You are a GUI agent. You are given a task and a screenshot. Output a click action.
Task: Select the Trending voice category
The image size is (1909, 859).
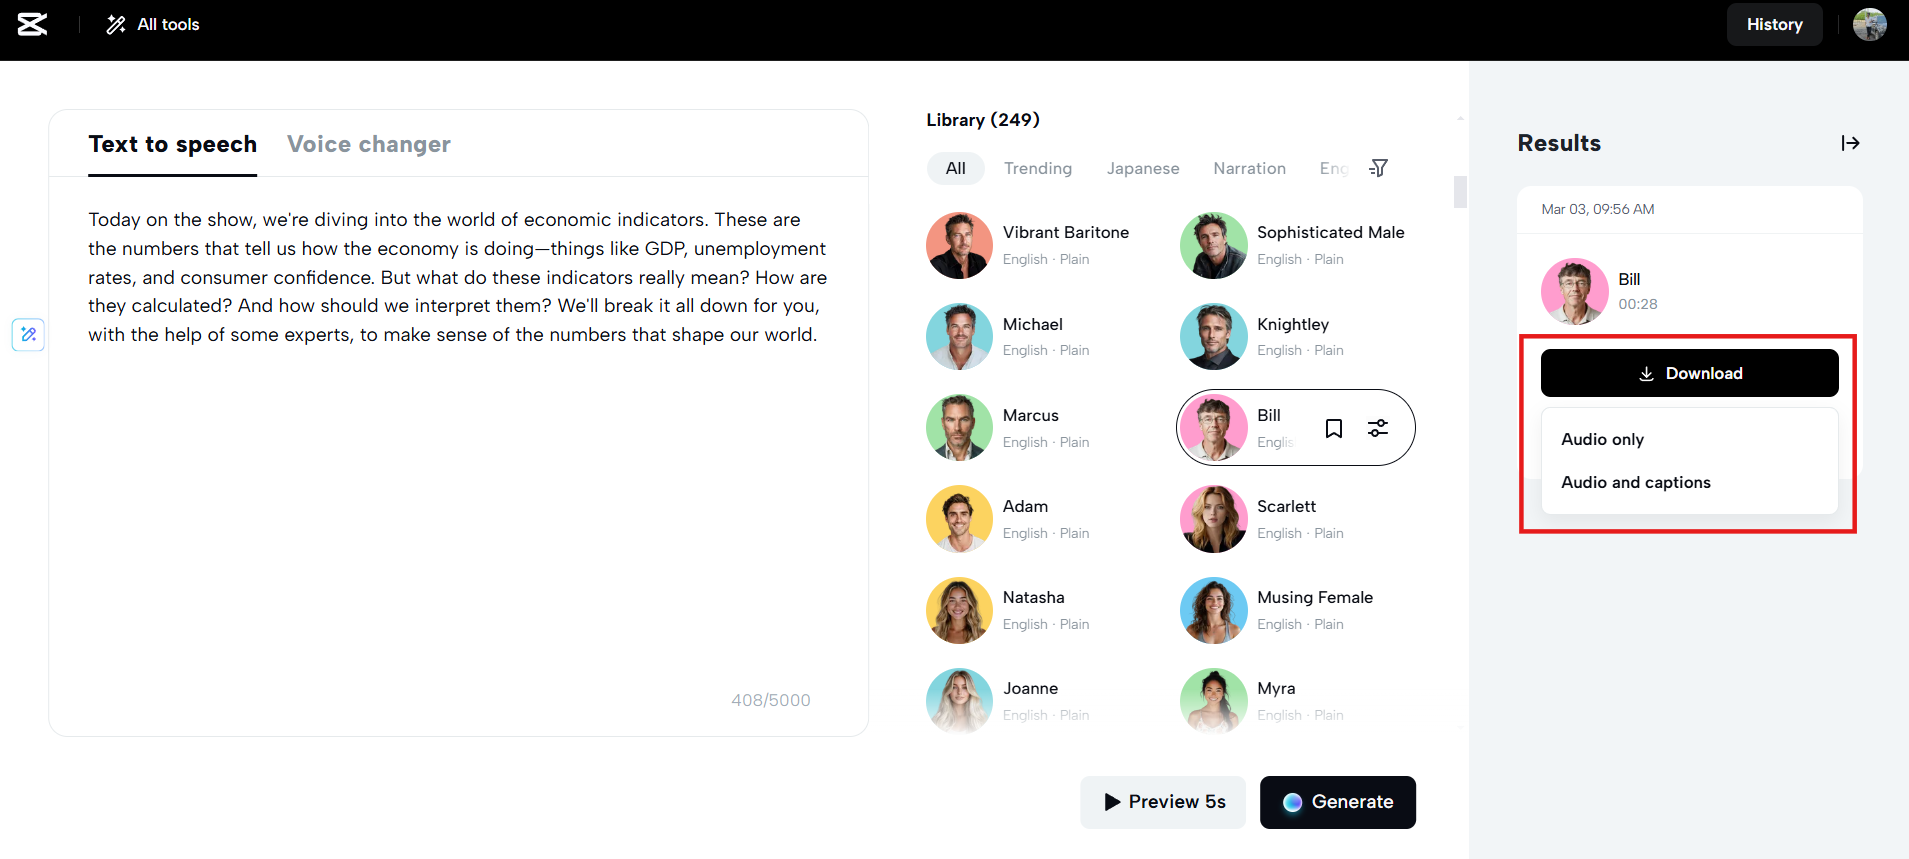[1037, 168]
